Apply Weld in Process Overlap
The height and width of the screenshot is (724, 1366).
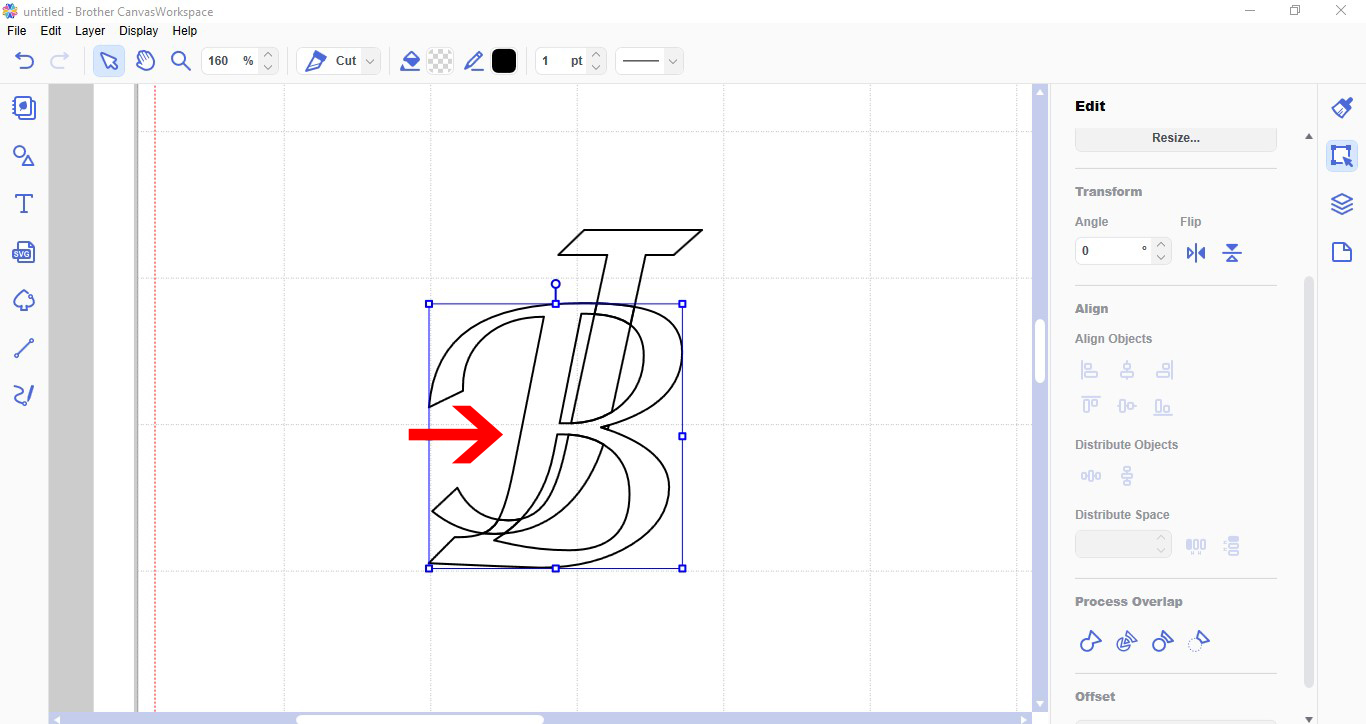coord(1090,641)
